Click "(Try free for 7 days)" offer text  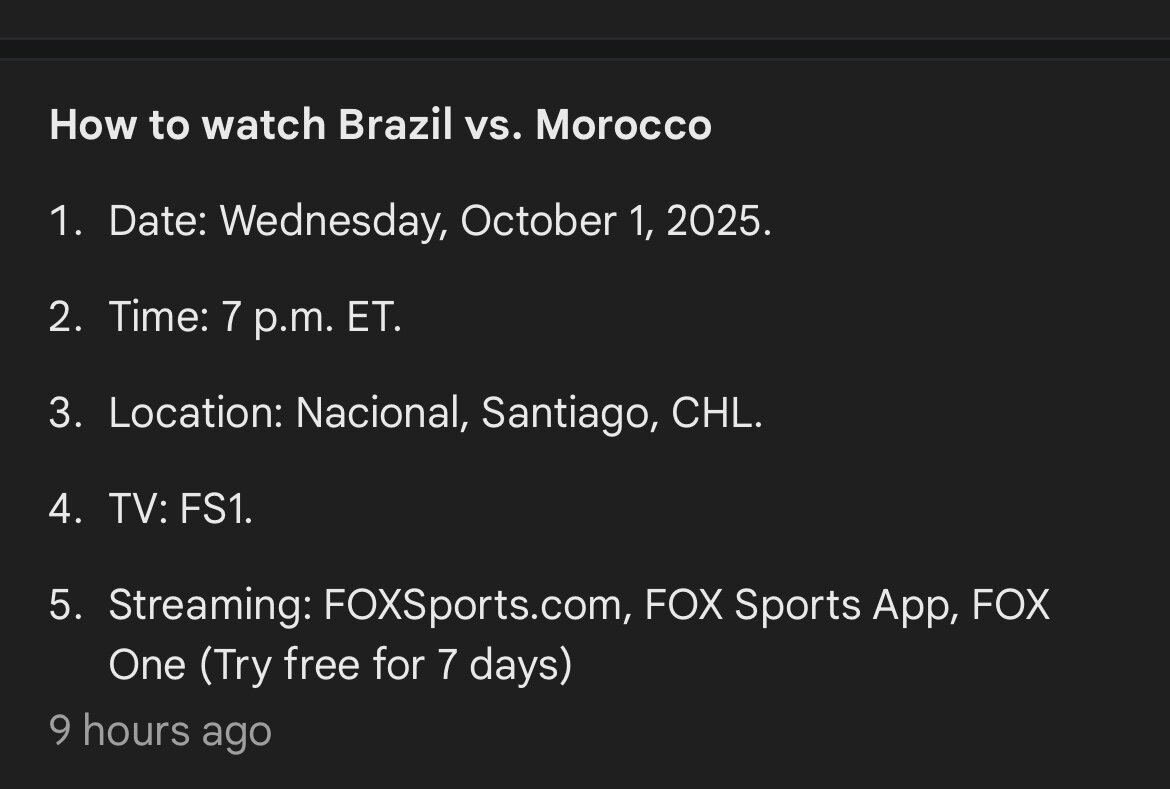point(386,665)
